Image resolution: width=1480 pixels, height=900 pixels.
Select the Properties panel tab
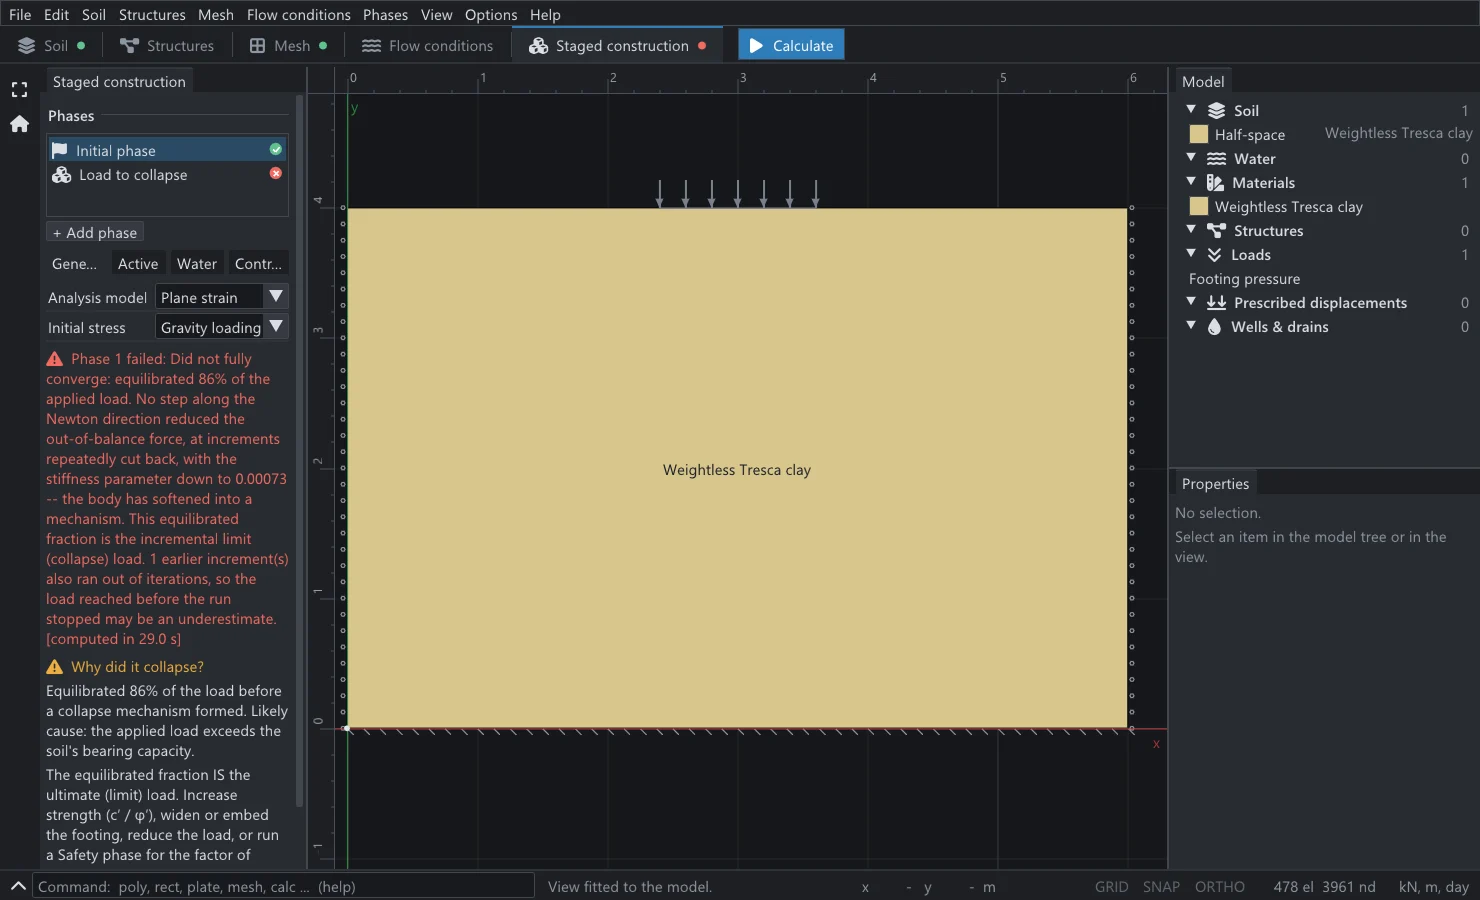click(x=1215, y=484)
